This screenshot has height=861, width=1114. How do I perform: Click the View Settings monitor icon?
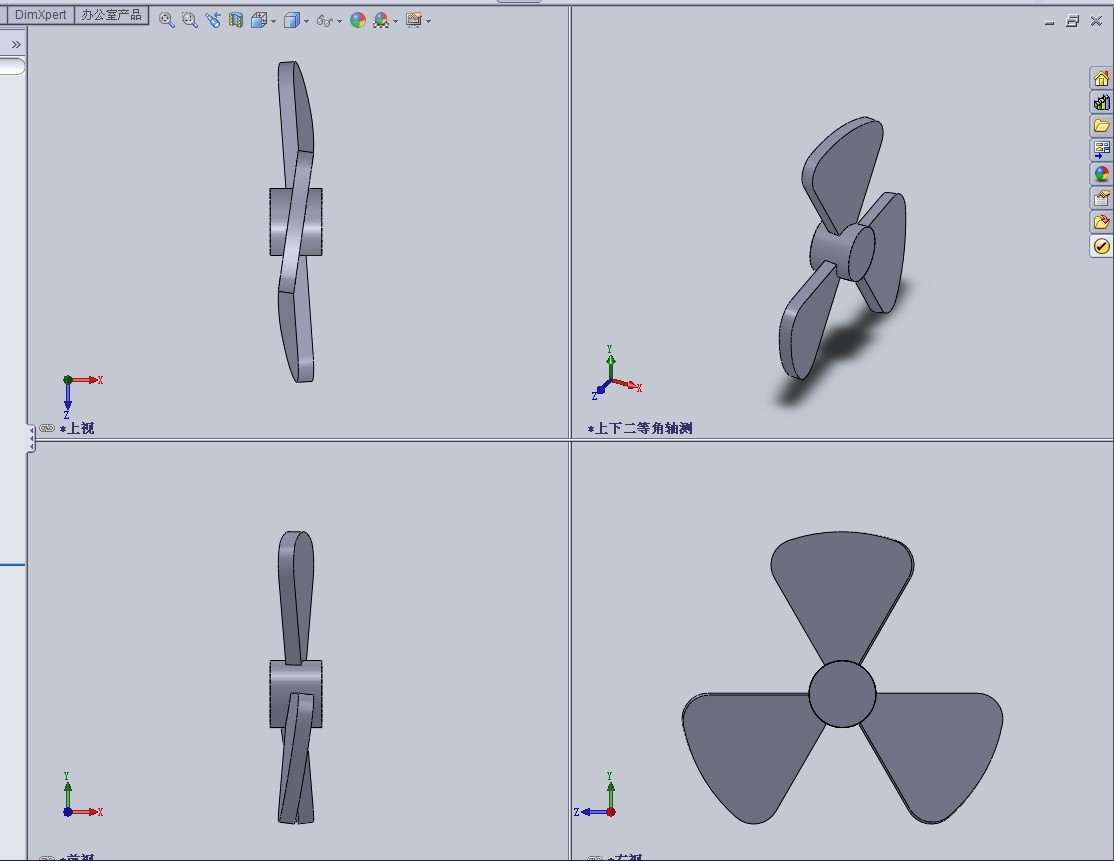click(413, 21)
